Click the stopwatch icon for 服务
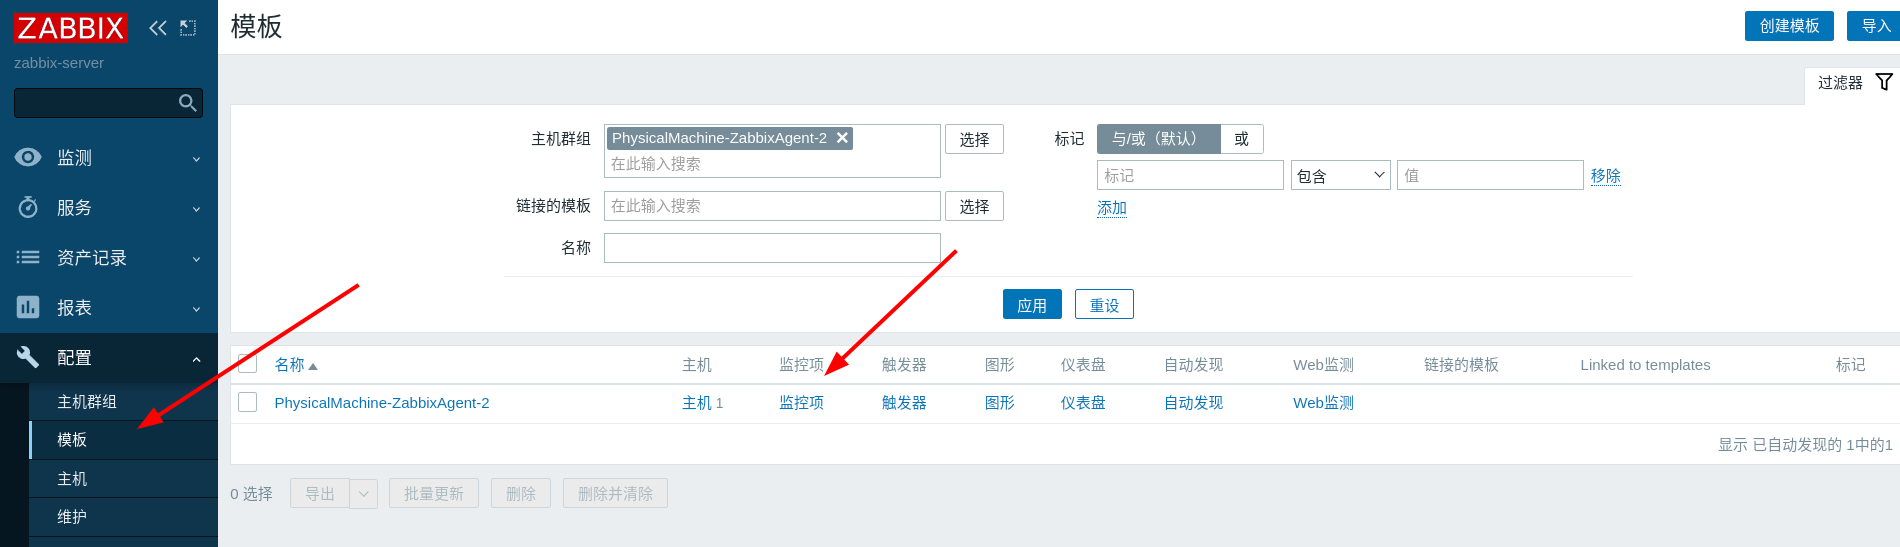 click(x=28, y=207)
